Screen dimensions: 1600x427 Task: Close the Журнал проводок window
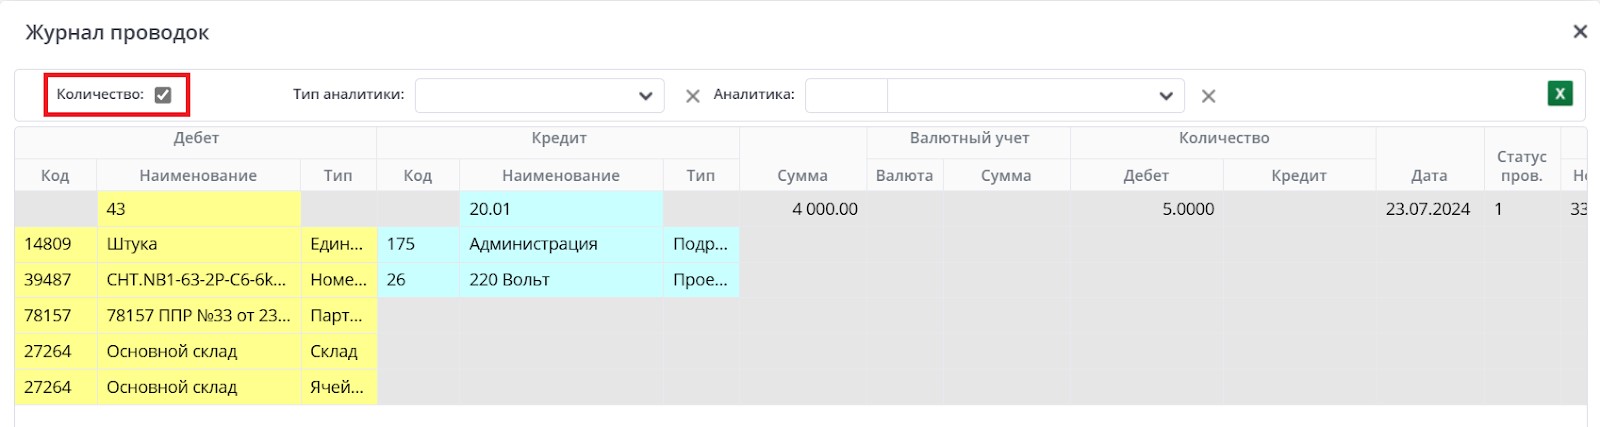click(x=1580, y=32)
